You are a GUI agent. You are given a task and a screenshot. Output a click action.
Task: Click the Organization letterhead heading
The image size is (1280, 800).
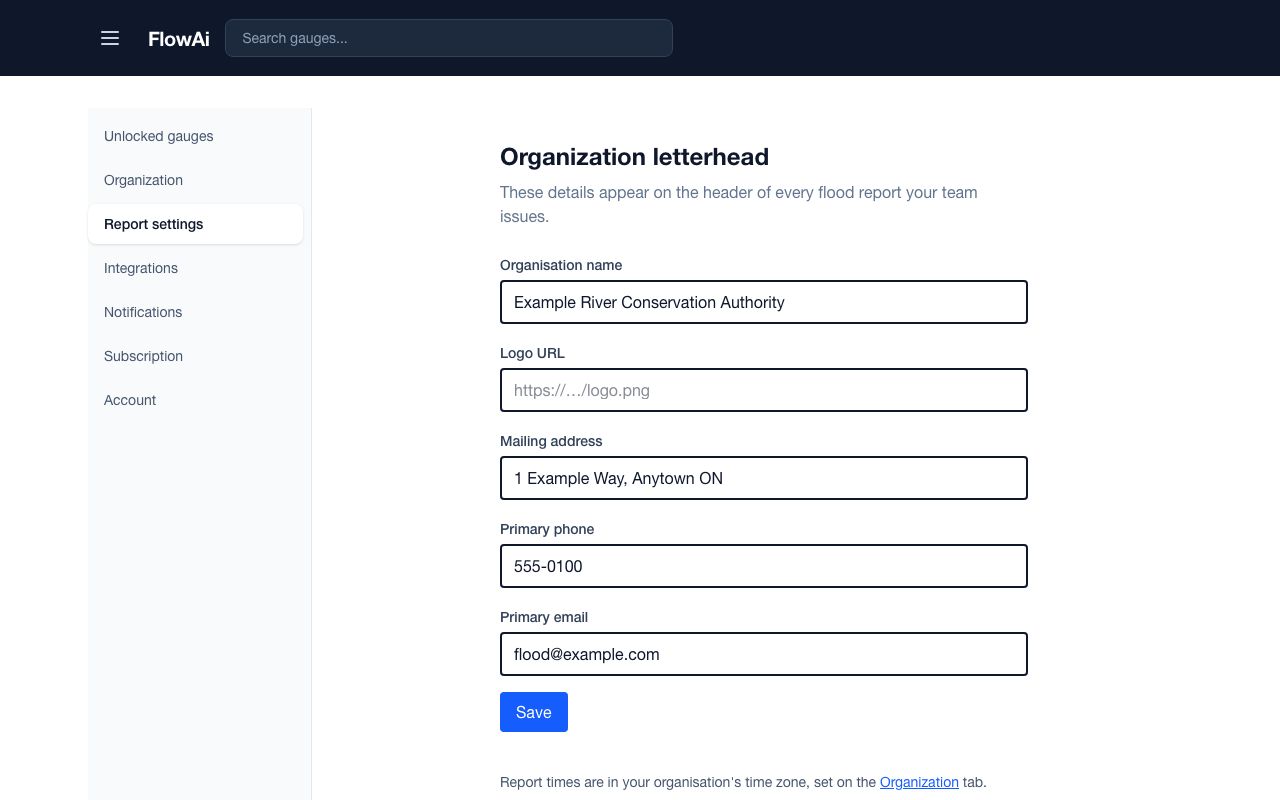[x=634, y=157]
